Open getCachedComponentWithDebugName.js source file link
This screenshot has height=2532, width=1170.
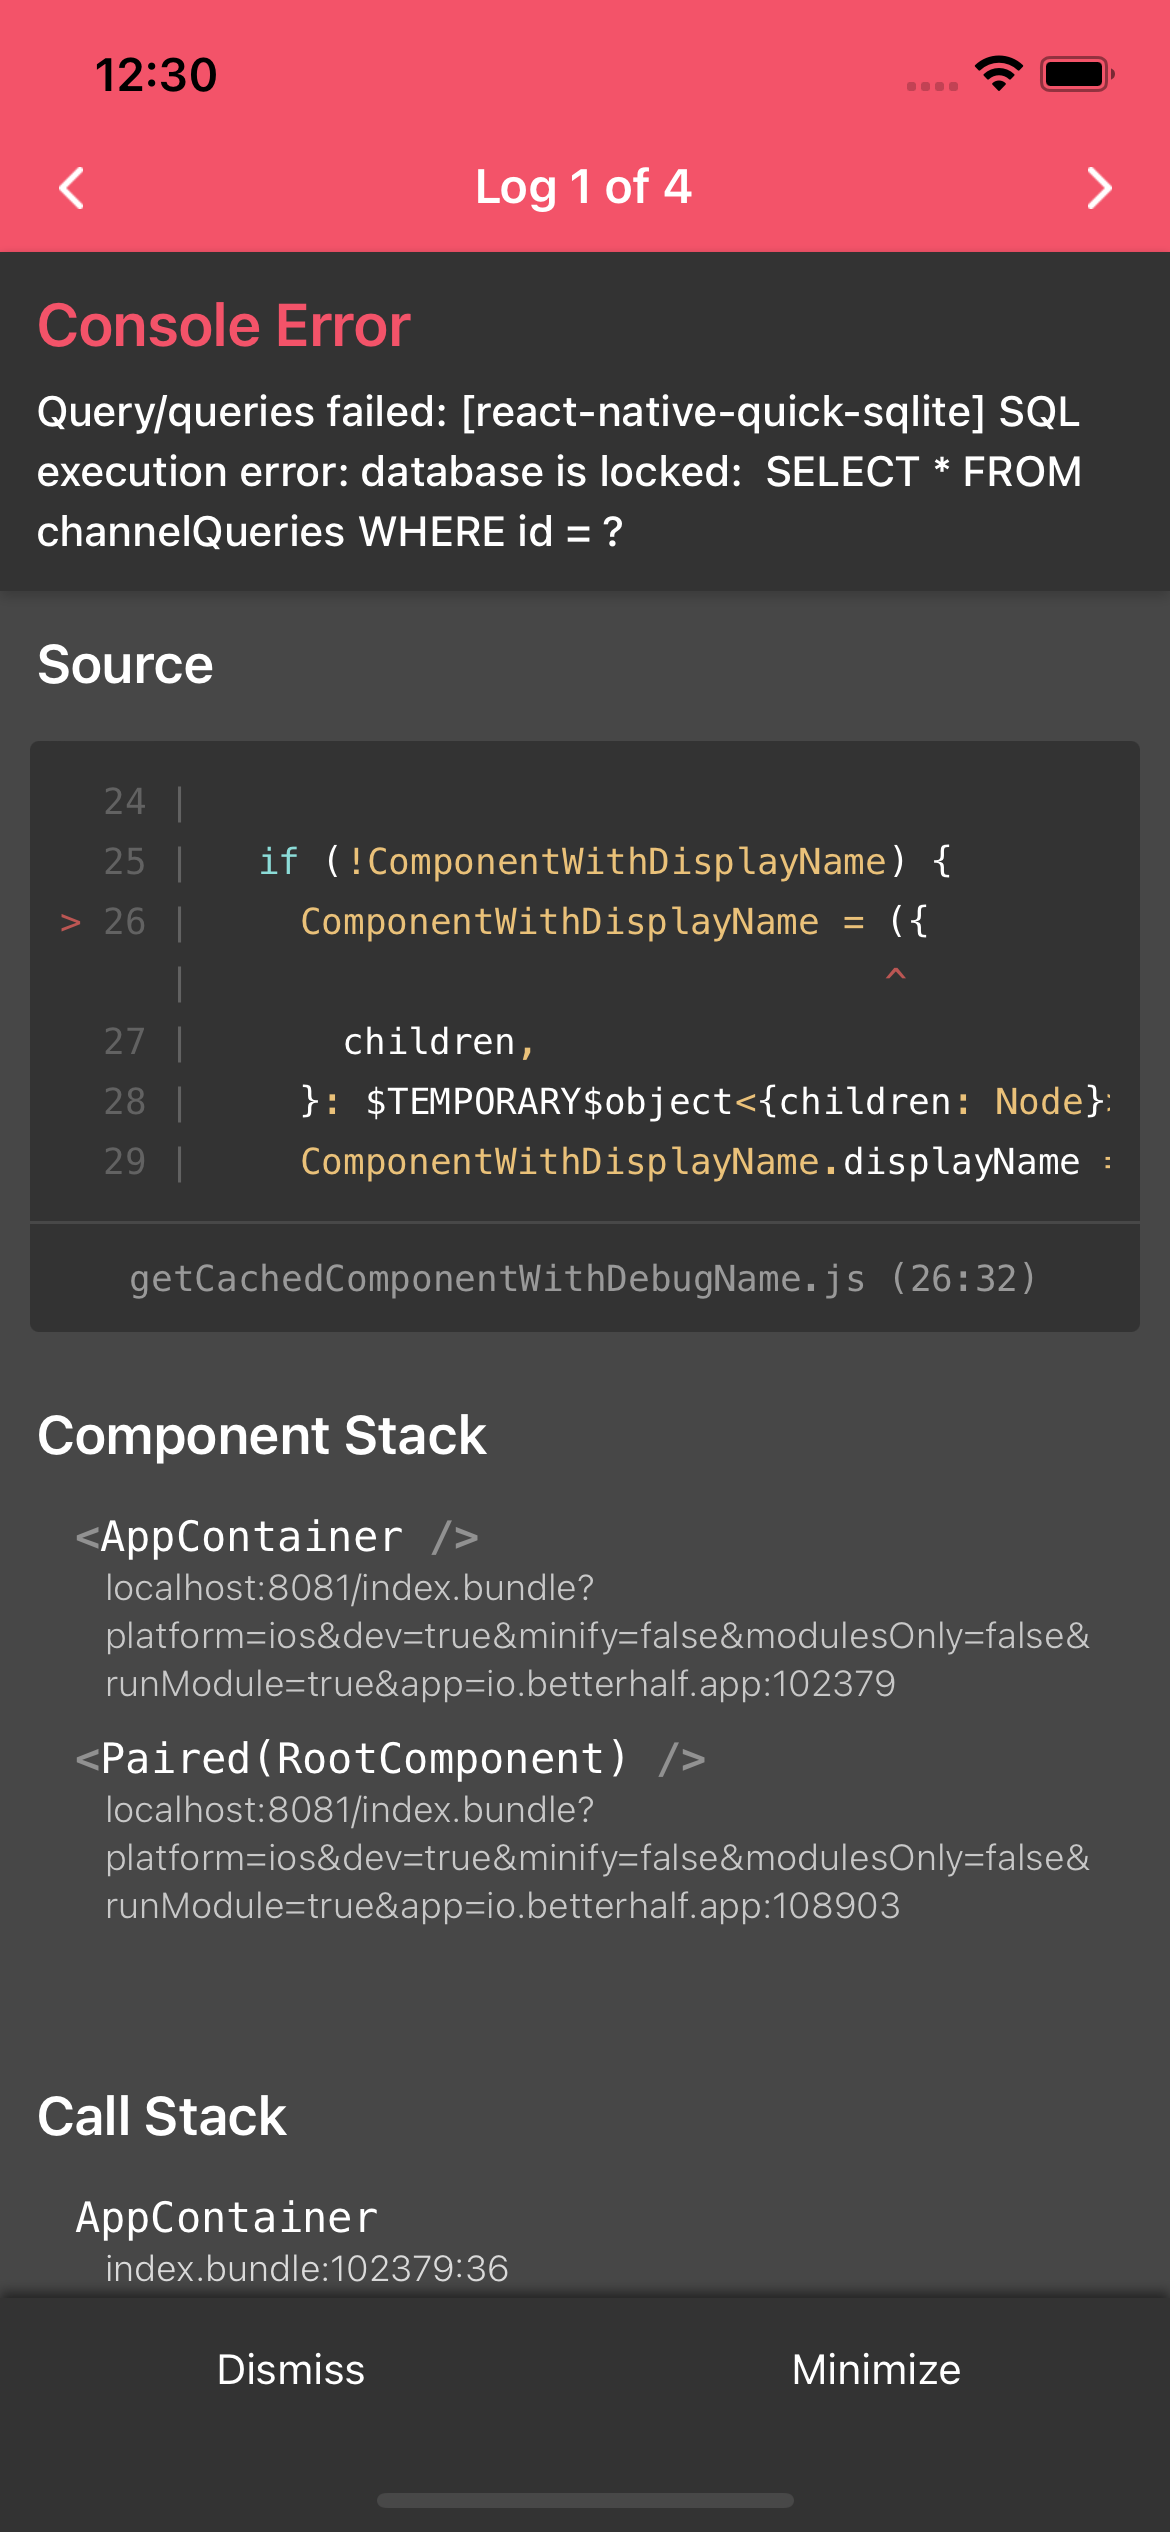coord(583,1278)
